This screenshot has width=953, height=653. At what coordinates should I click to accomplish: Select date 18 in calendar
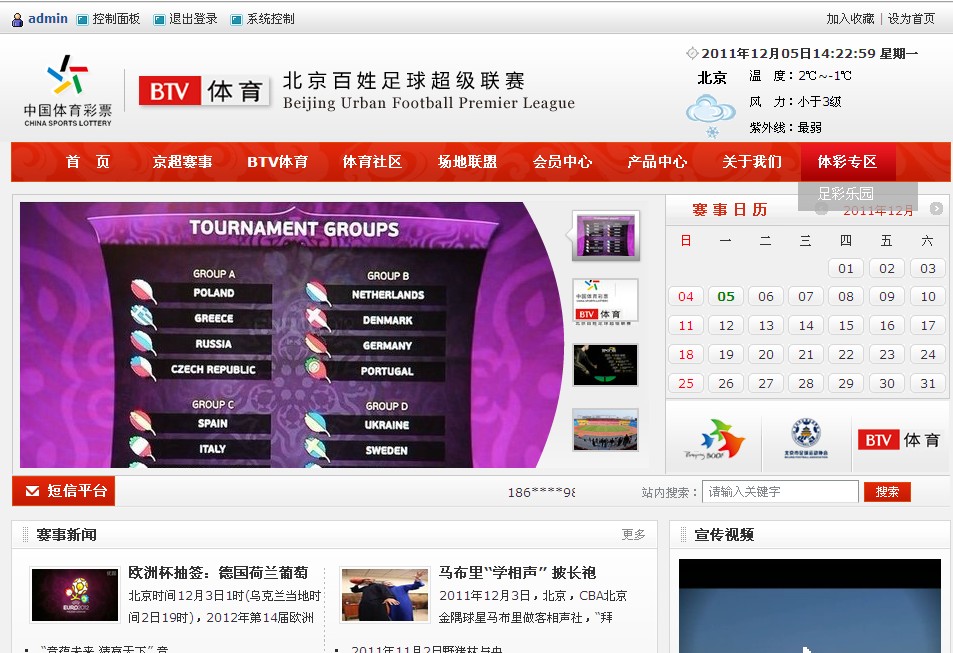[686, 354]
